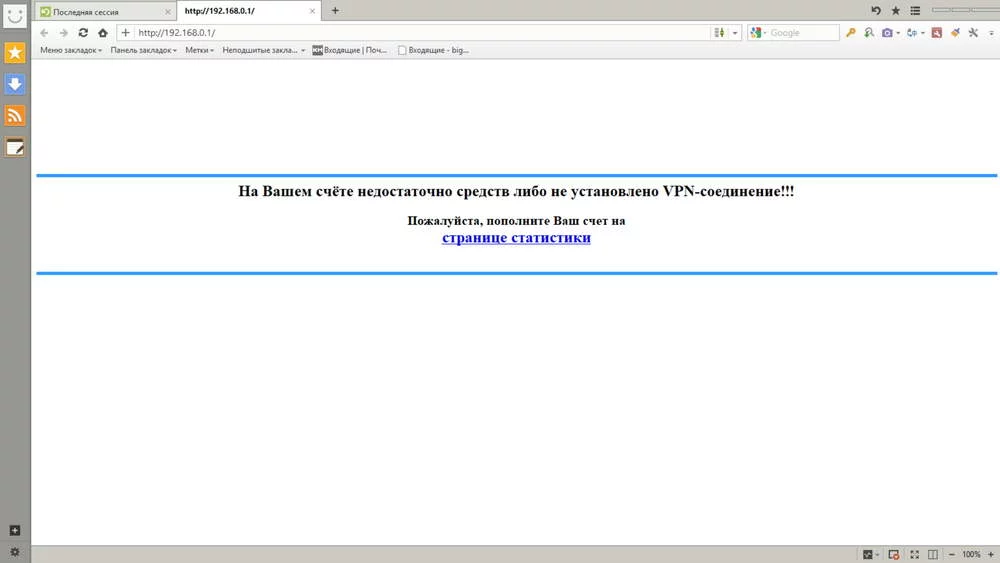1000x563 pixels.
Task: Open the password key manager
Action: (850, 33)
